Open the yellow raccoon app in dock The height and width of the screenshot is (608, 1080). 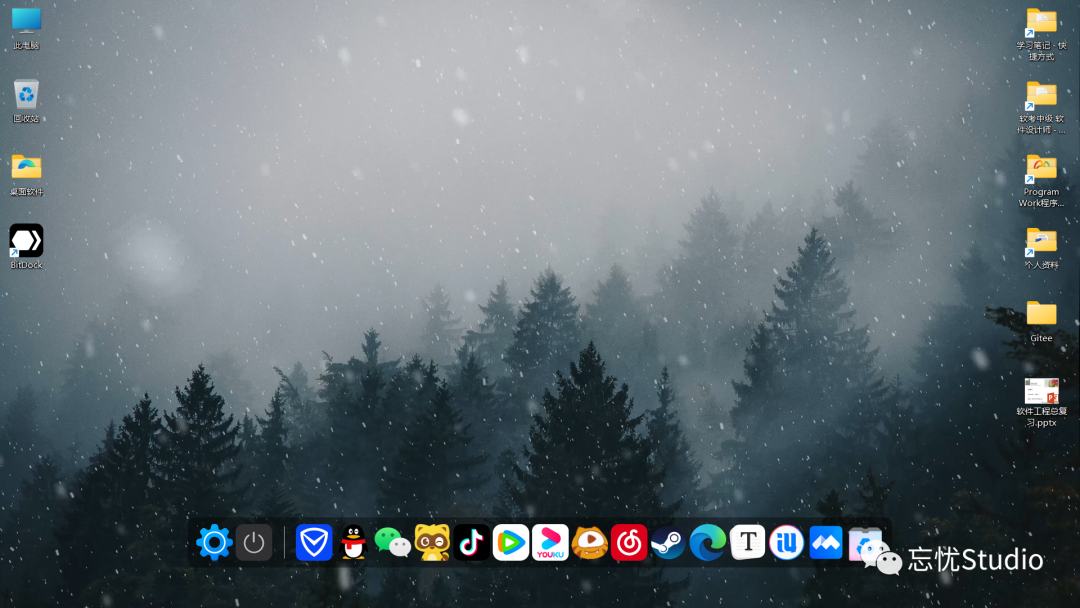(x=432, y=543)
